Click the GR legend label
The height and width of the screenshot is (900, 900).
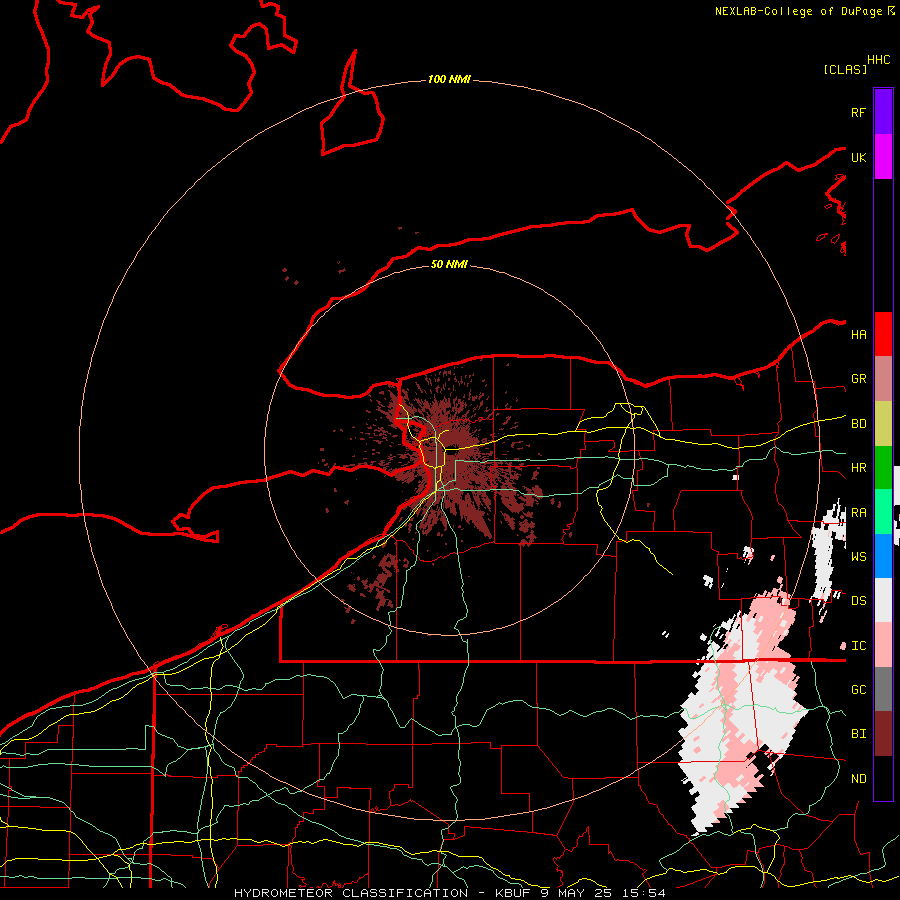858,379
